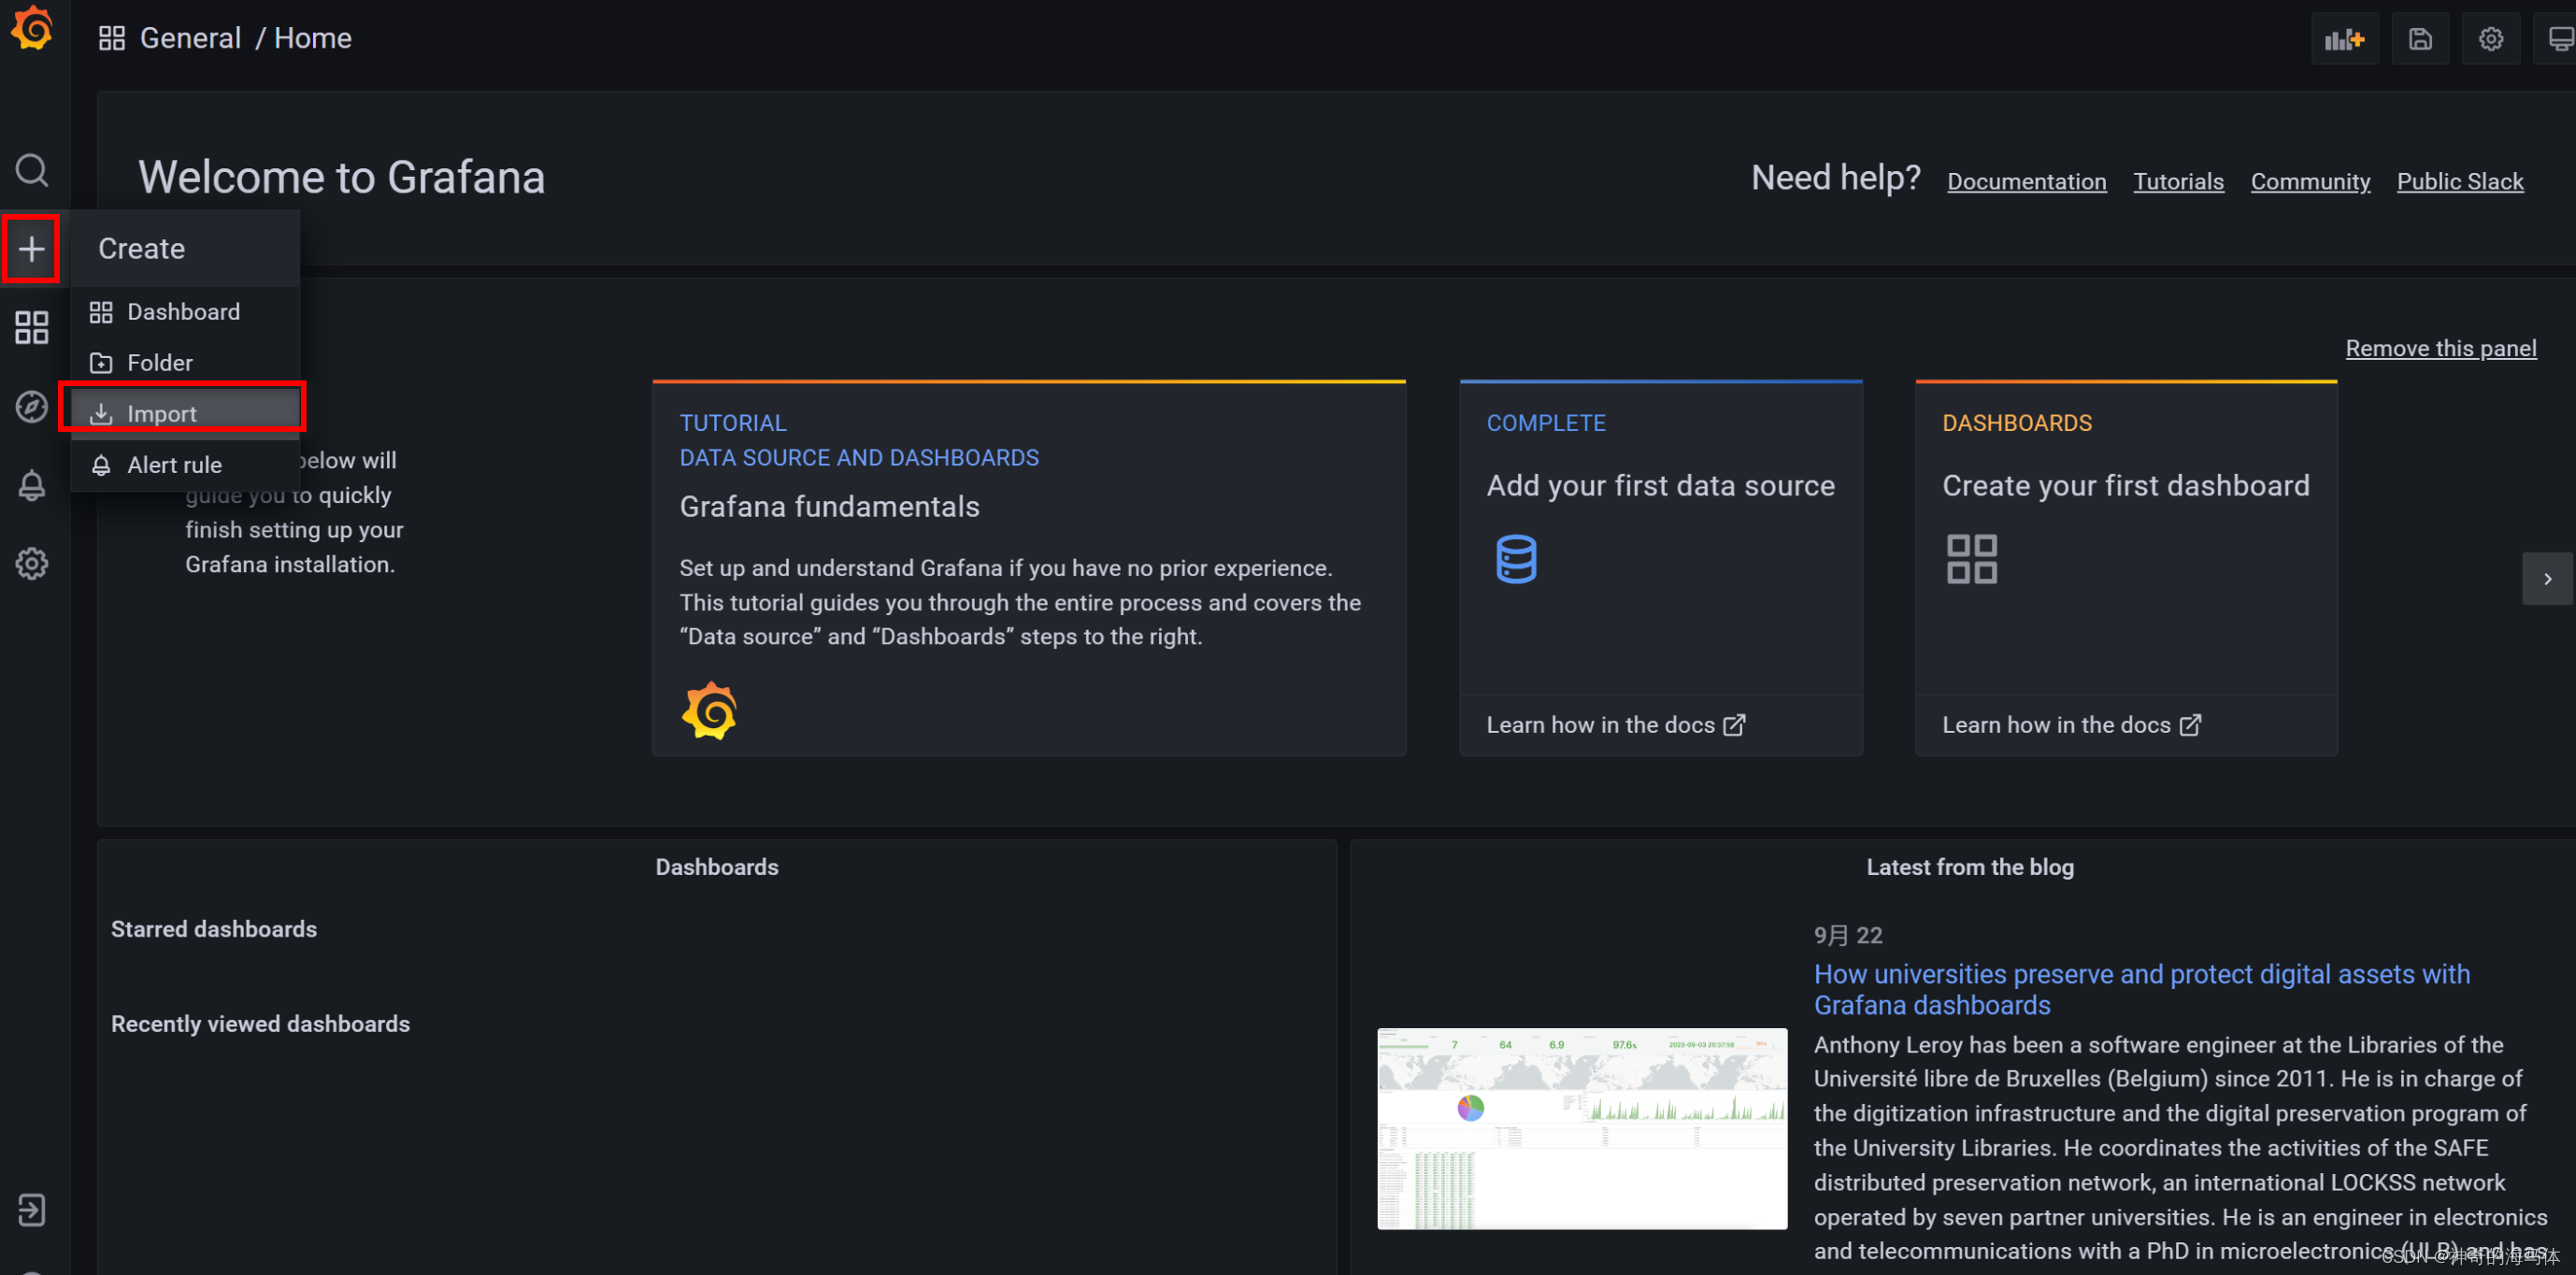
Task: Open the Tutorials help link
Action: [x=2178, y=181]
